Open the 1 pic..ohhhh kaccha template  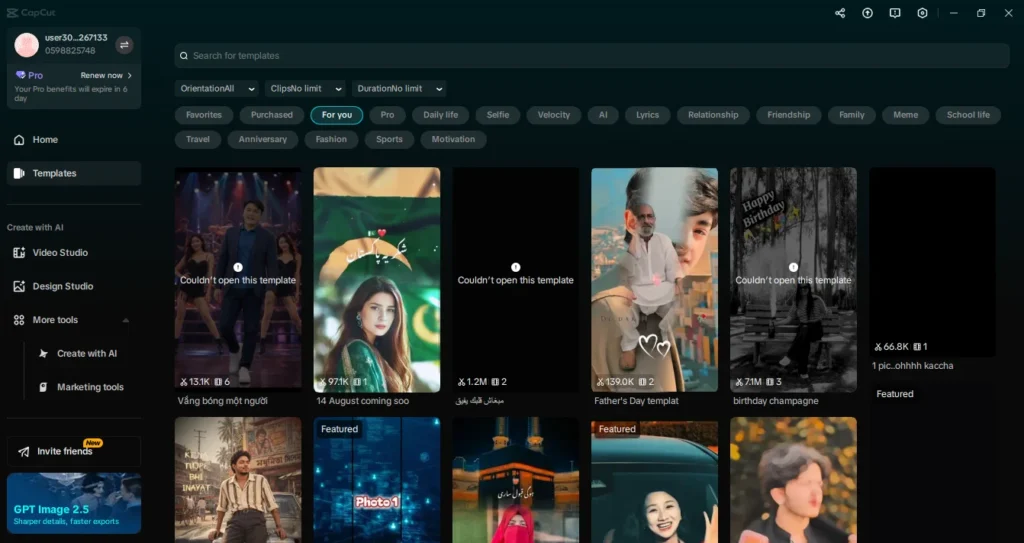pyautogui.click(x=933, y=262)
